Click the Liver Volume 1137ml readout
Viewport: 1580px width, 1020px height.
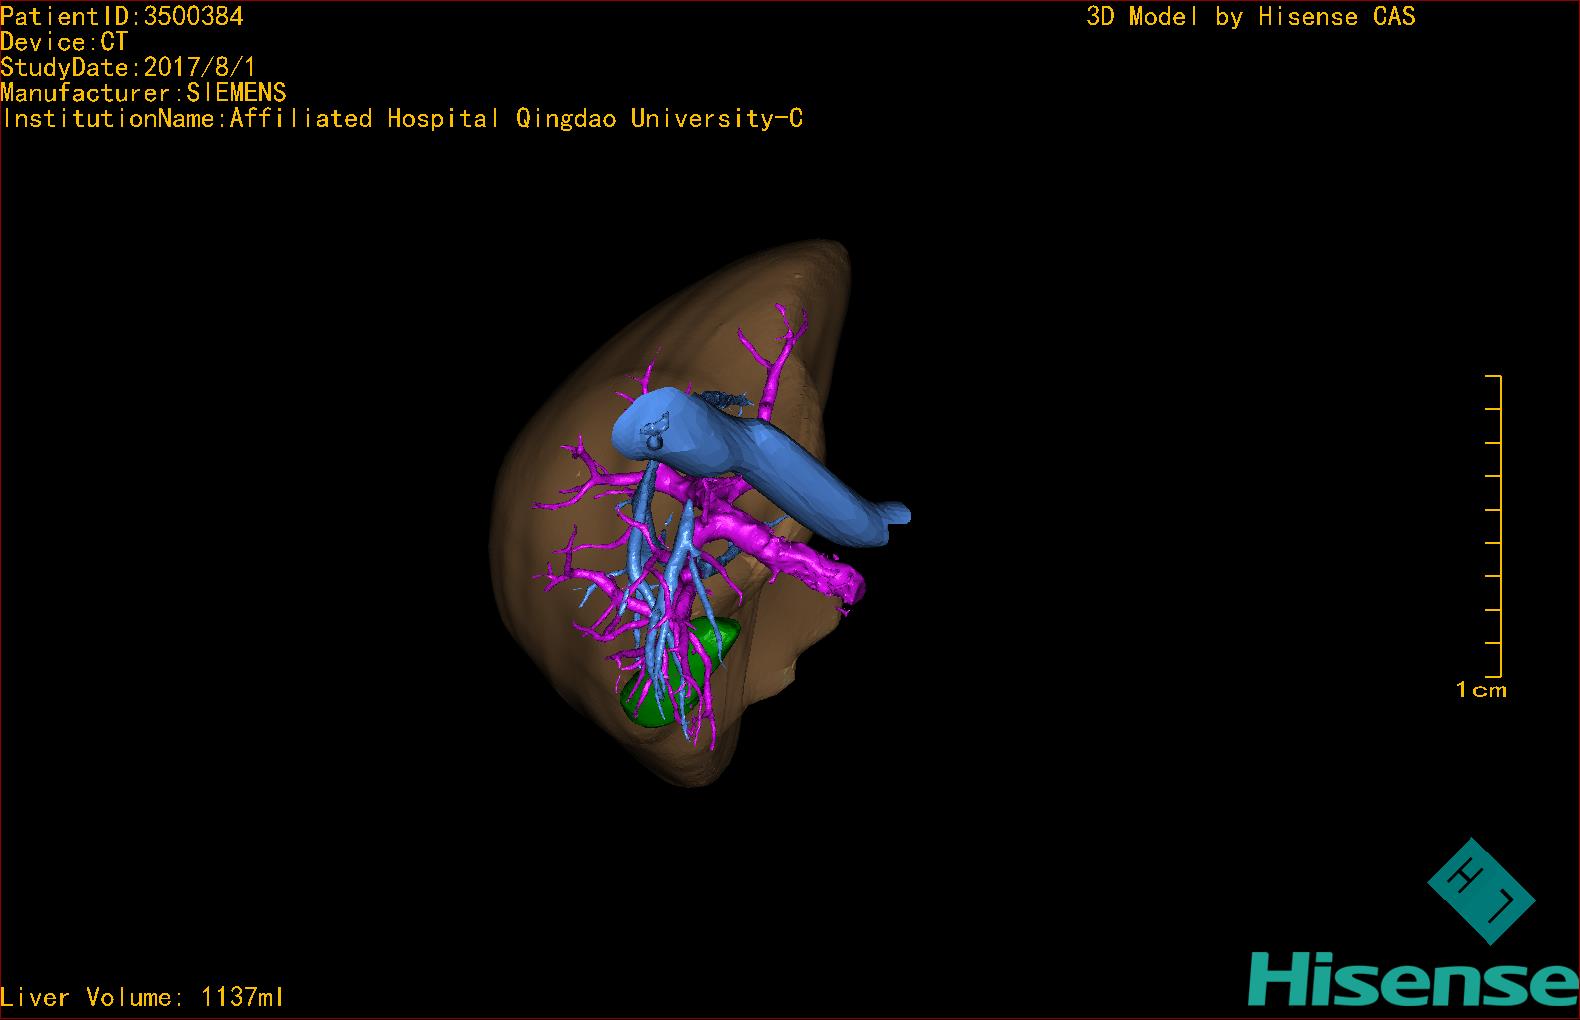142,997
